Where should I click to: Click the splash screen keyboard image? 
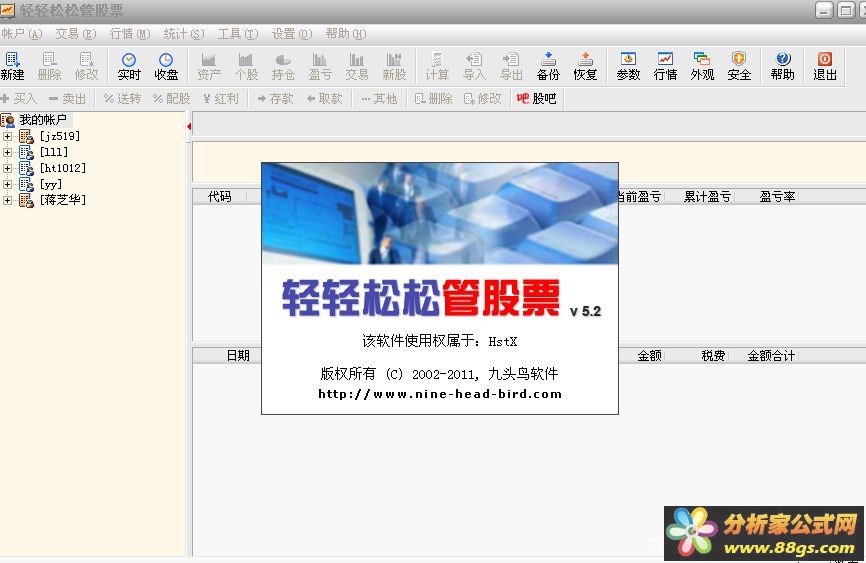pos(440,214)
